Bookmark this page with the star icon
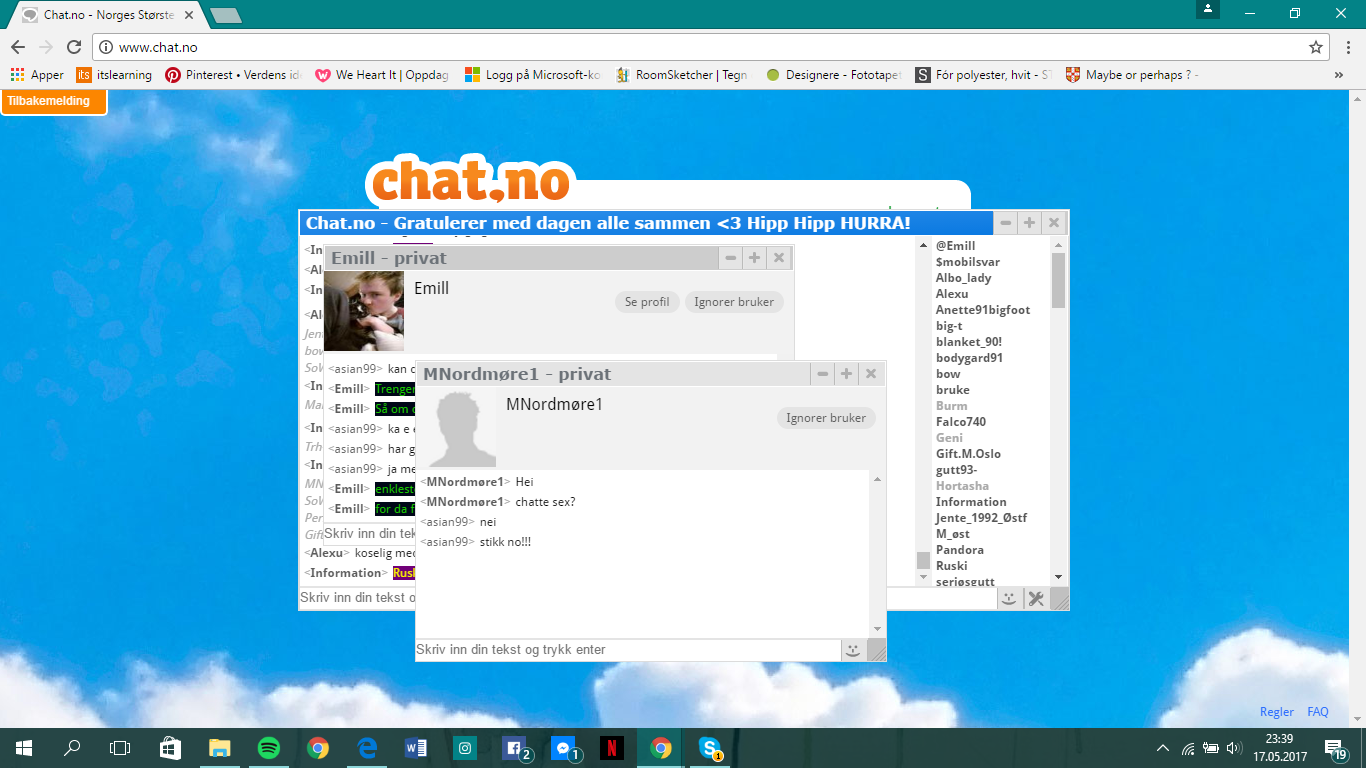The height and width of the screenshot is (768, 1366). point(1316,47)
